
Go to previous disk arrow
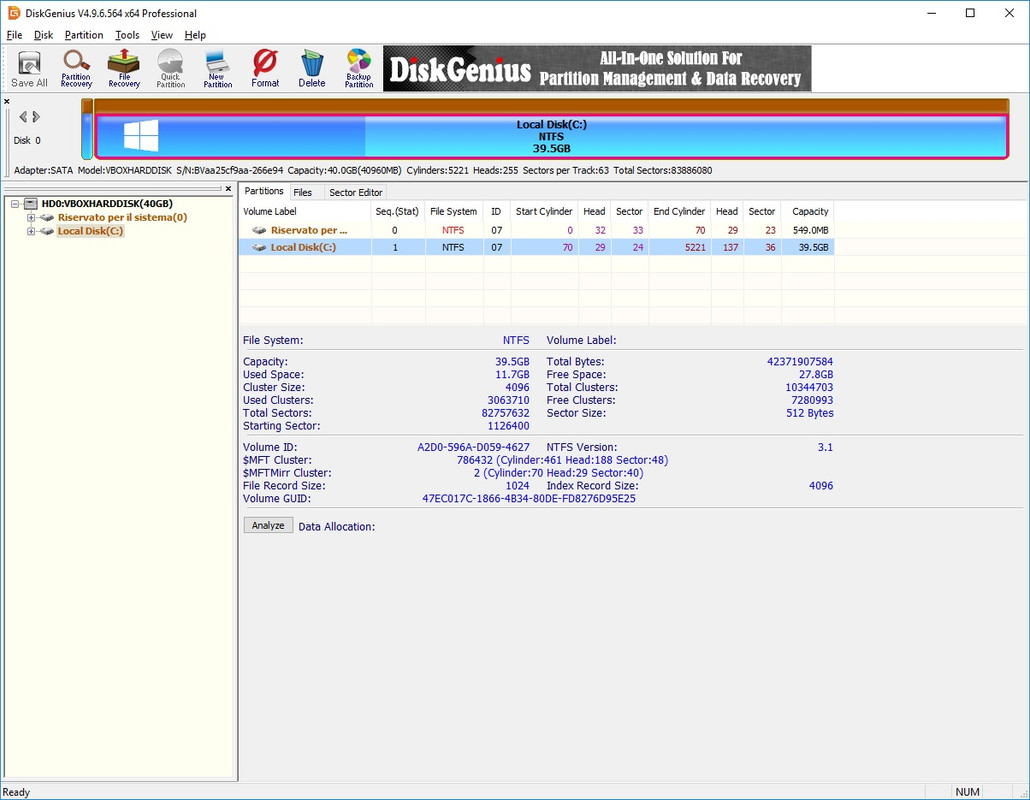22,117
